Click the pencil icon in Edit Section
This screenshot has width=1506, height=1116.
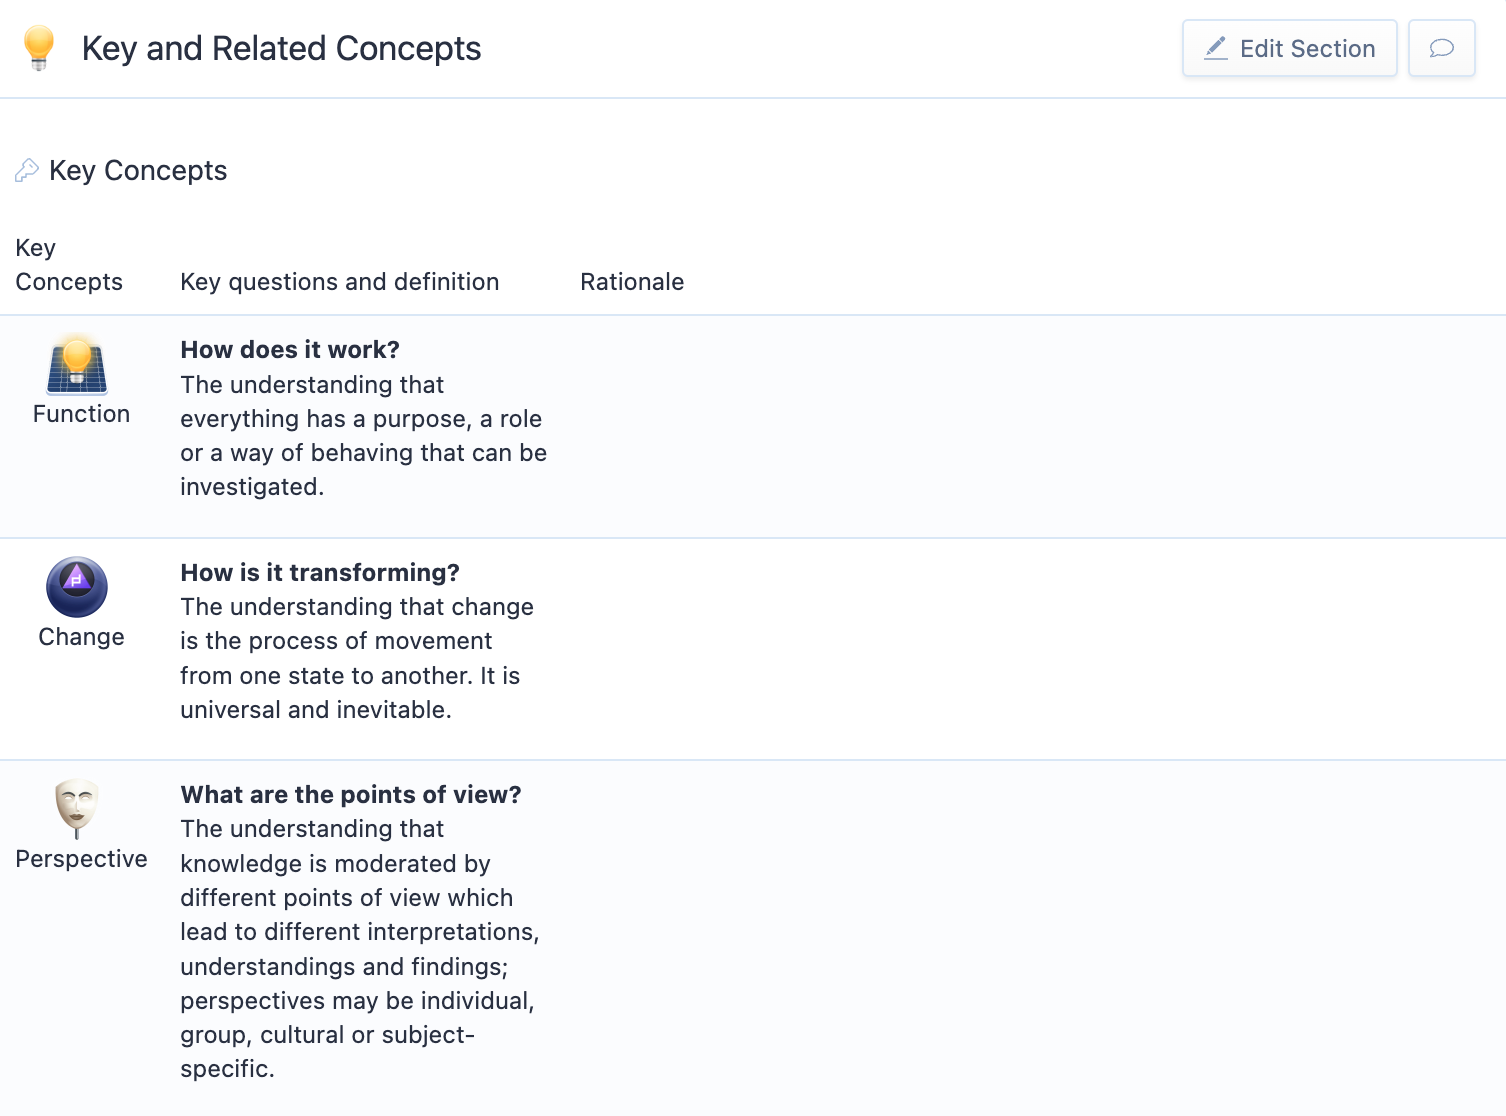[x=1216, y=48]
